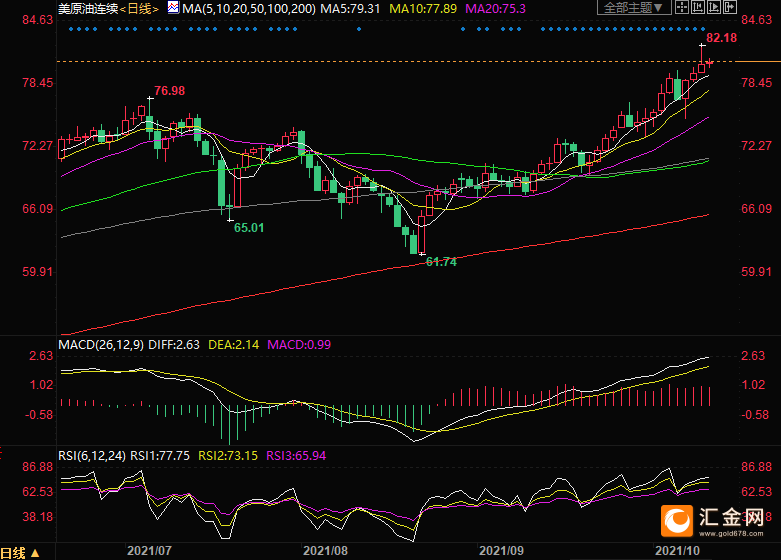Select the MA10:77.89 value
Viewport: 781px width, 560px height.
coord(423,8)
